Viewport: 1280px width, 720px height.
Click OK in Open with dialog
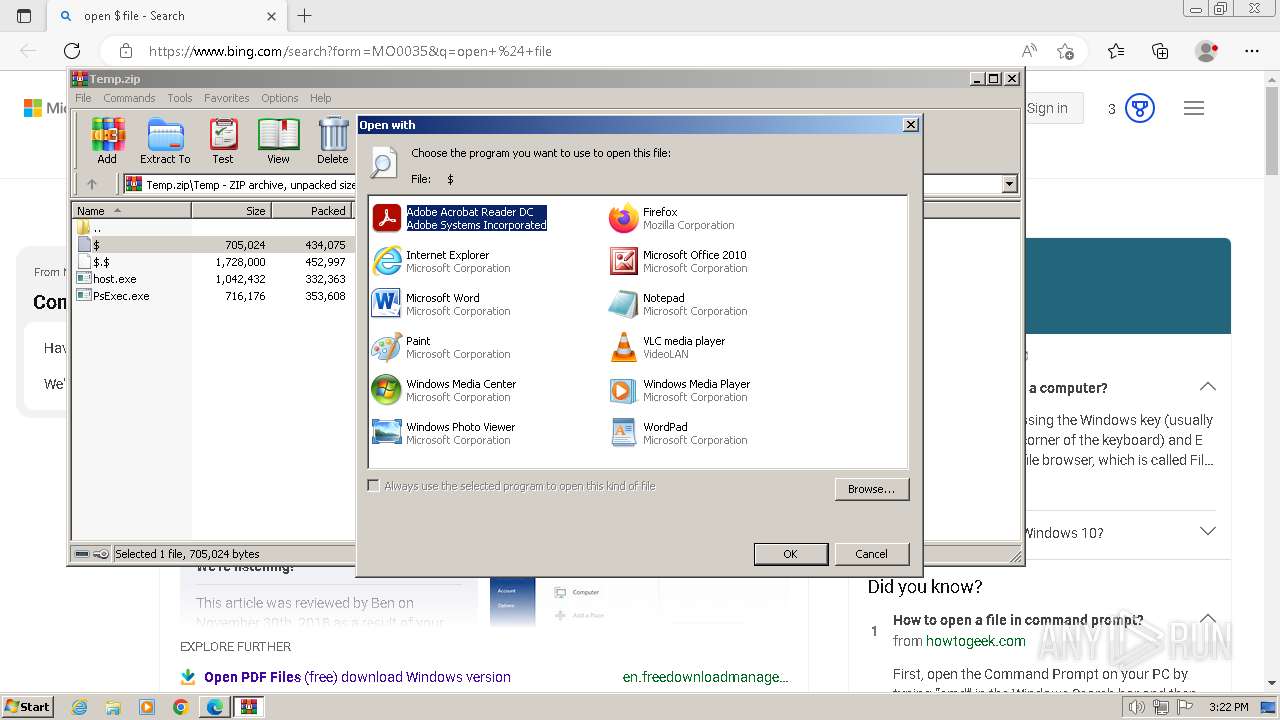pos(790,554)
